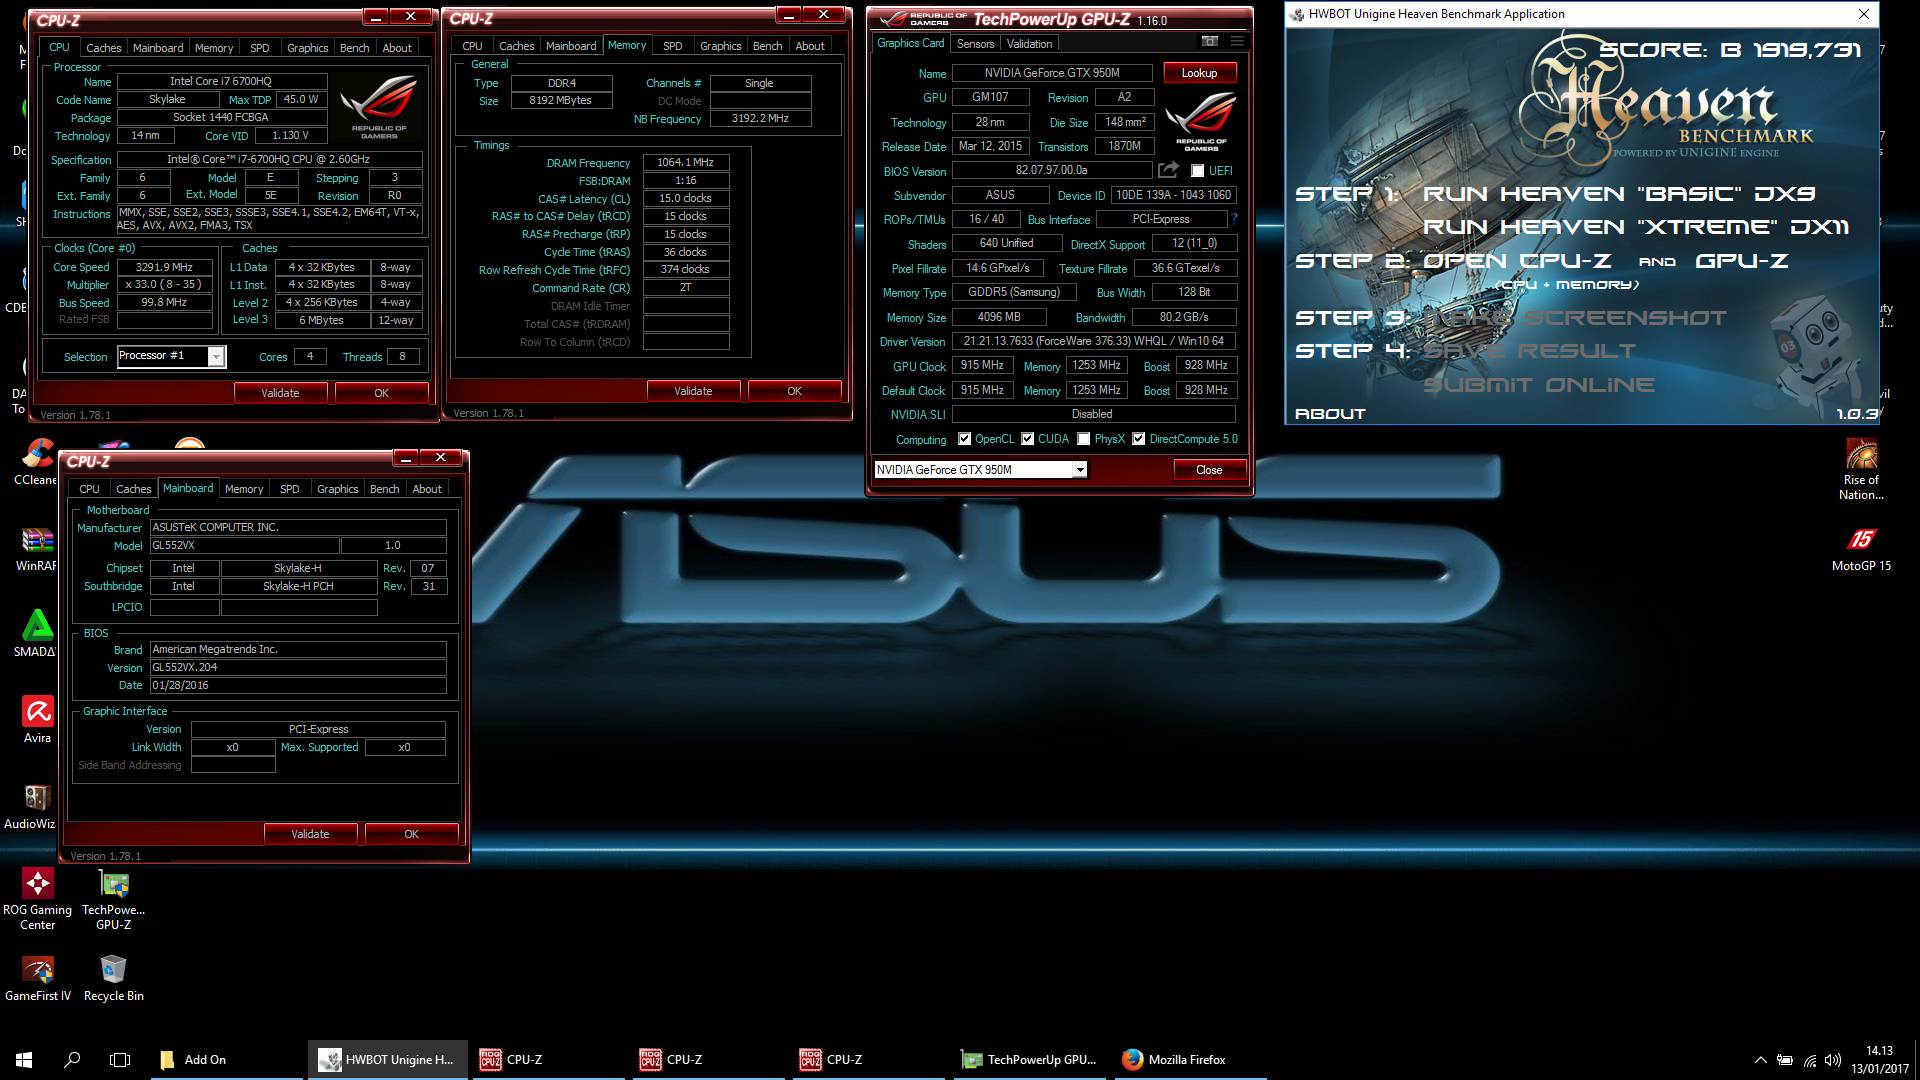Switch to TechPowerUp GPU-Z taskbar item
Viewport: 1920px width, 1080px height.
tap(1029, 1059)
